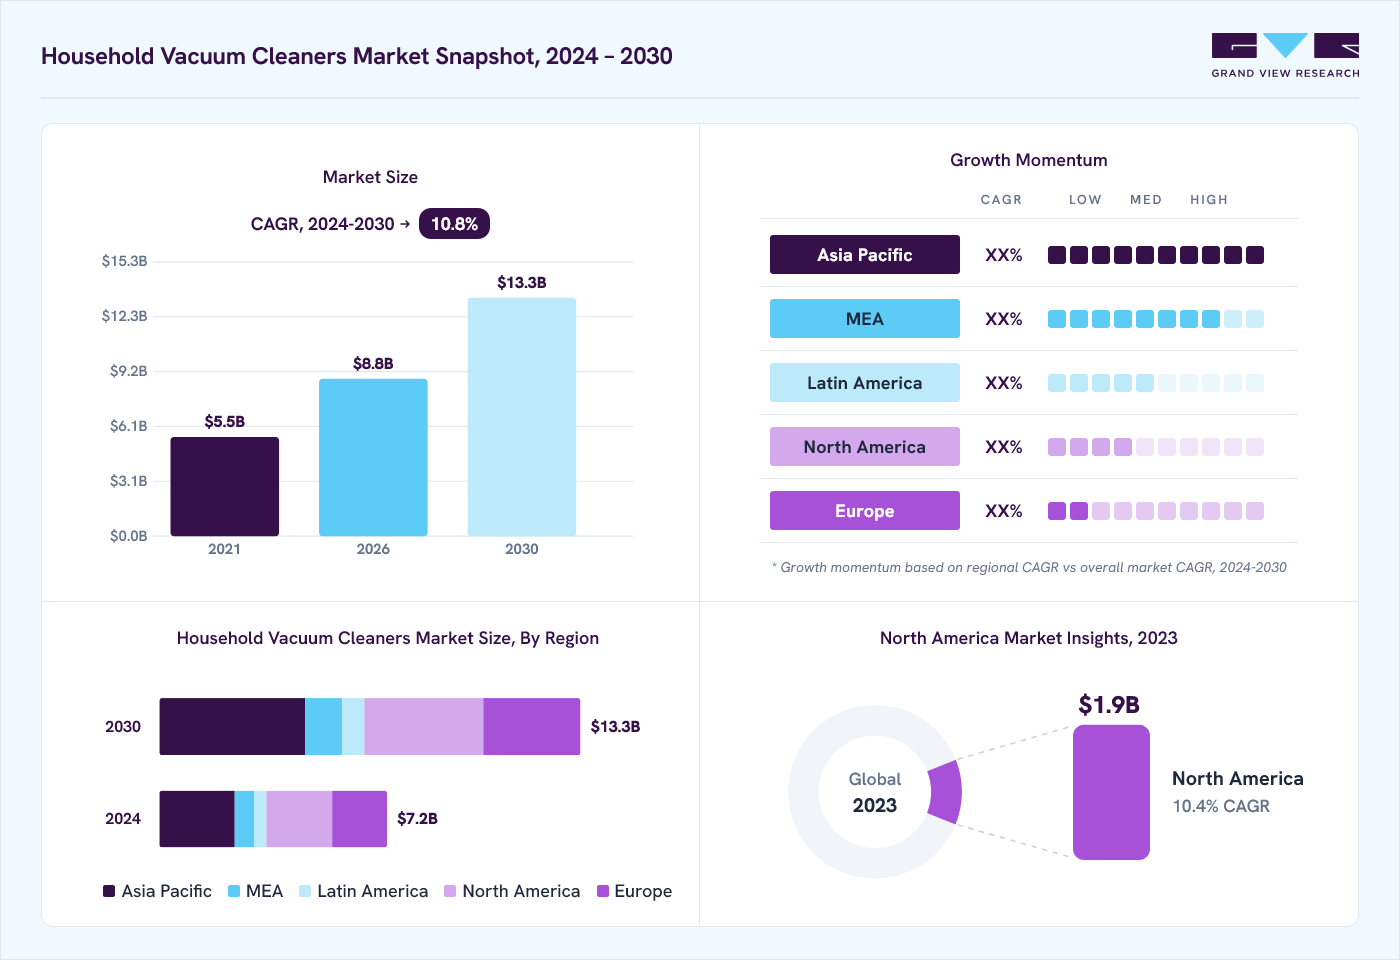Click the Asia Pacific segment of the 2024 bar
This screenshot has height=960, width=1400.
click(197, 819)
